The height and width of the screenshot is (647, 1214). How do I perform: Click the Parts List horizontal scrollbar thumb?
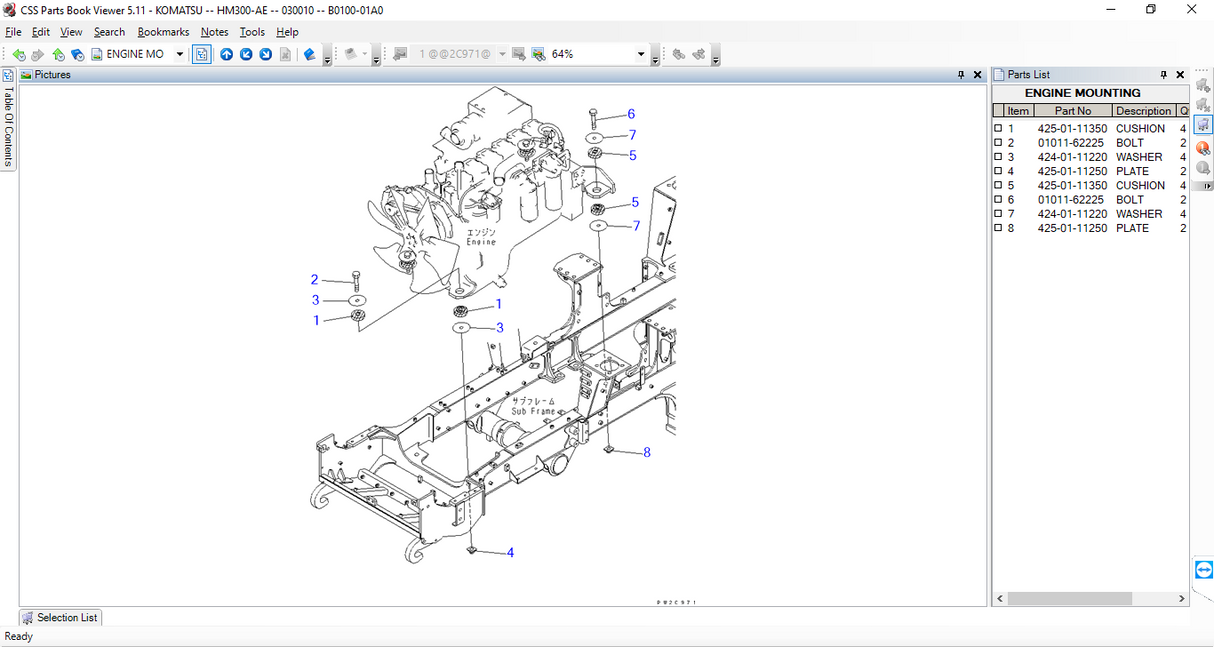1069,599
